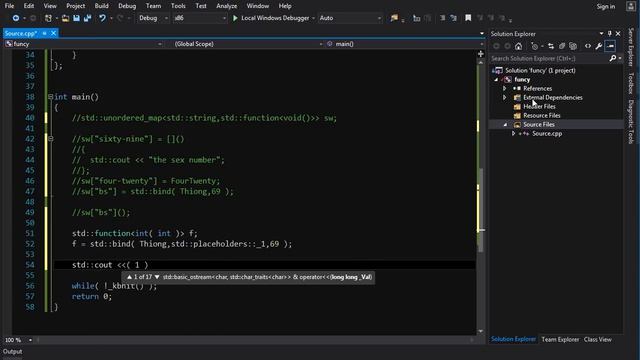
Task: Open the Build menu
Action: tap(101, 6)
